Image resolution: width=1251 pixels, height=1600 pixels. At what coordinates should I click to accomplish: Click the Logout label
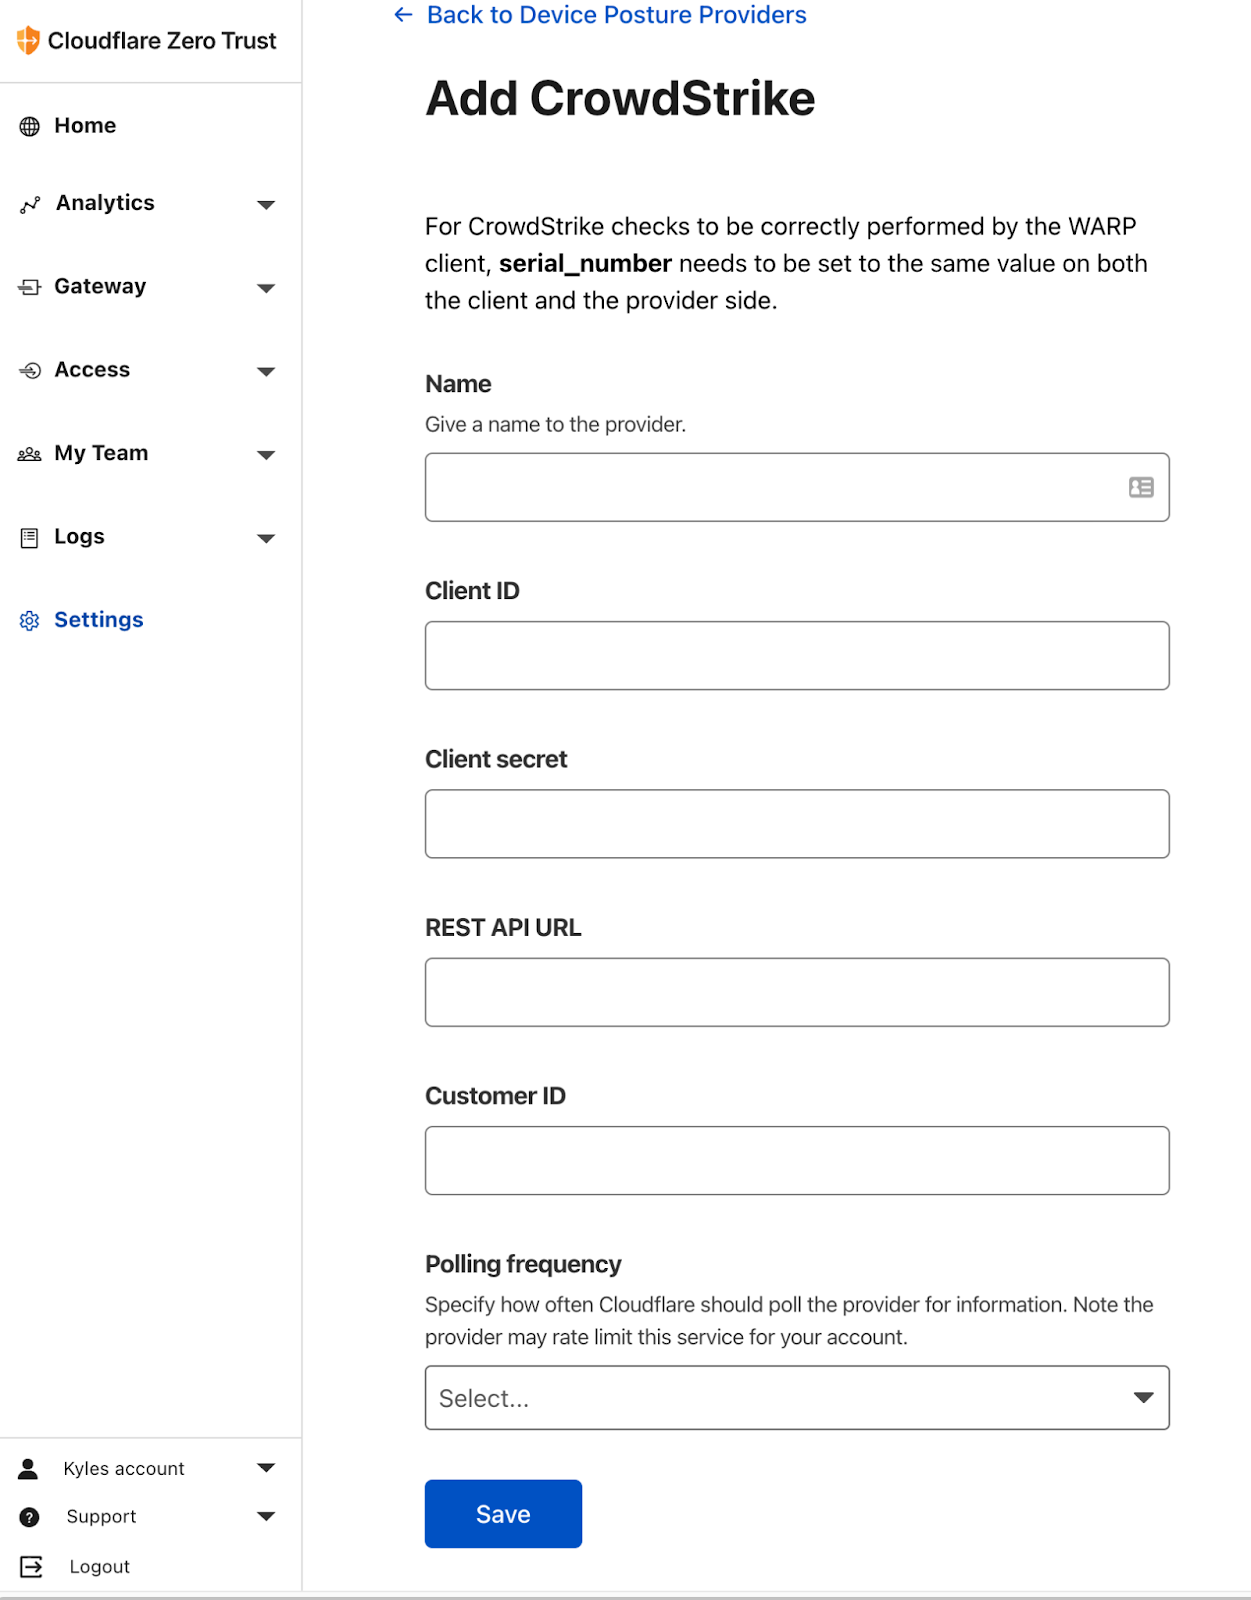pyautogui.click(x=99, y=1566)
